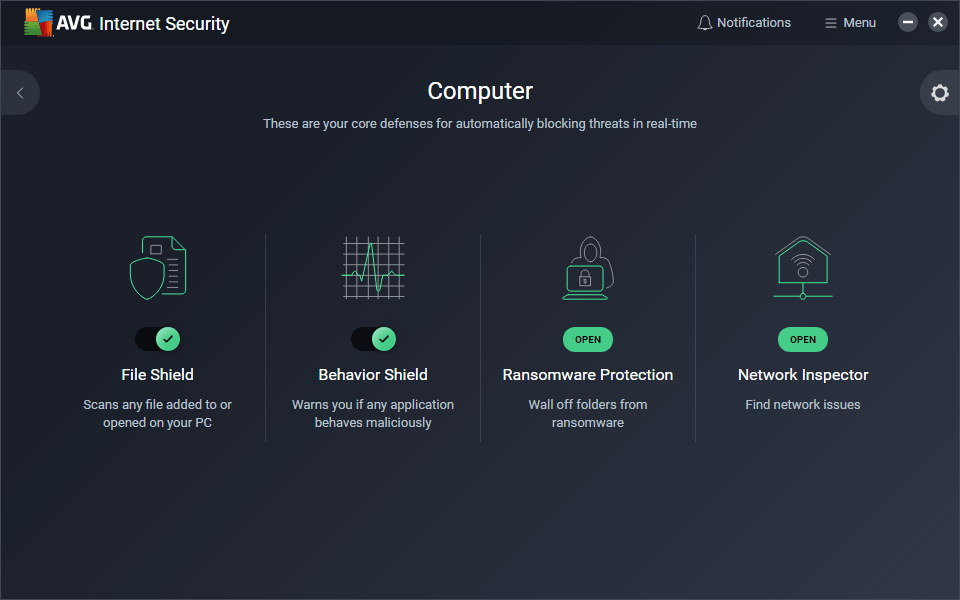Click the Behavior Shield heartbeat graph icon
Screen dimensions: 960x600
pos(373,267)
